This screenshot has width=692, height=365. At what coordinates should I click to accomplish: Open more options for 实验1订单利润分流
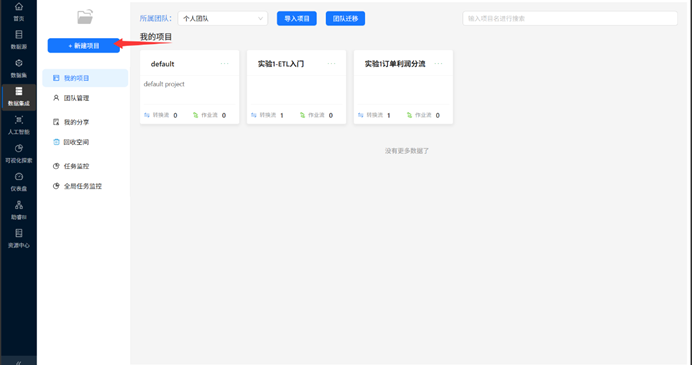(438, 64)
